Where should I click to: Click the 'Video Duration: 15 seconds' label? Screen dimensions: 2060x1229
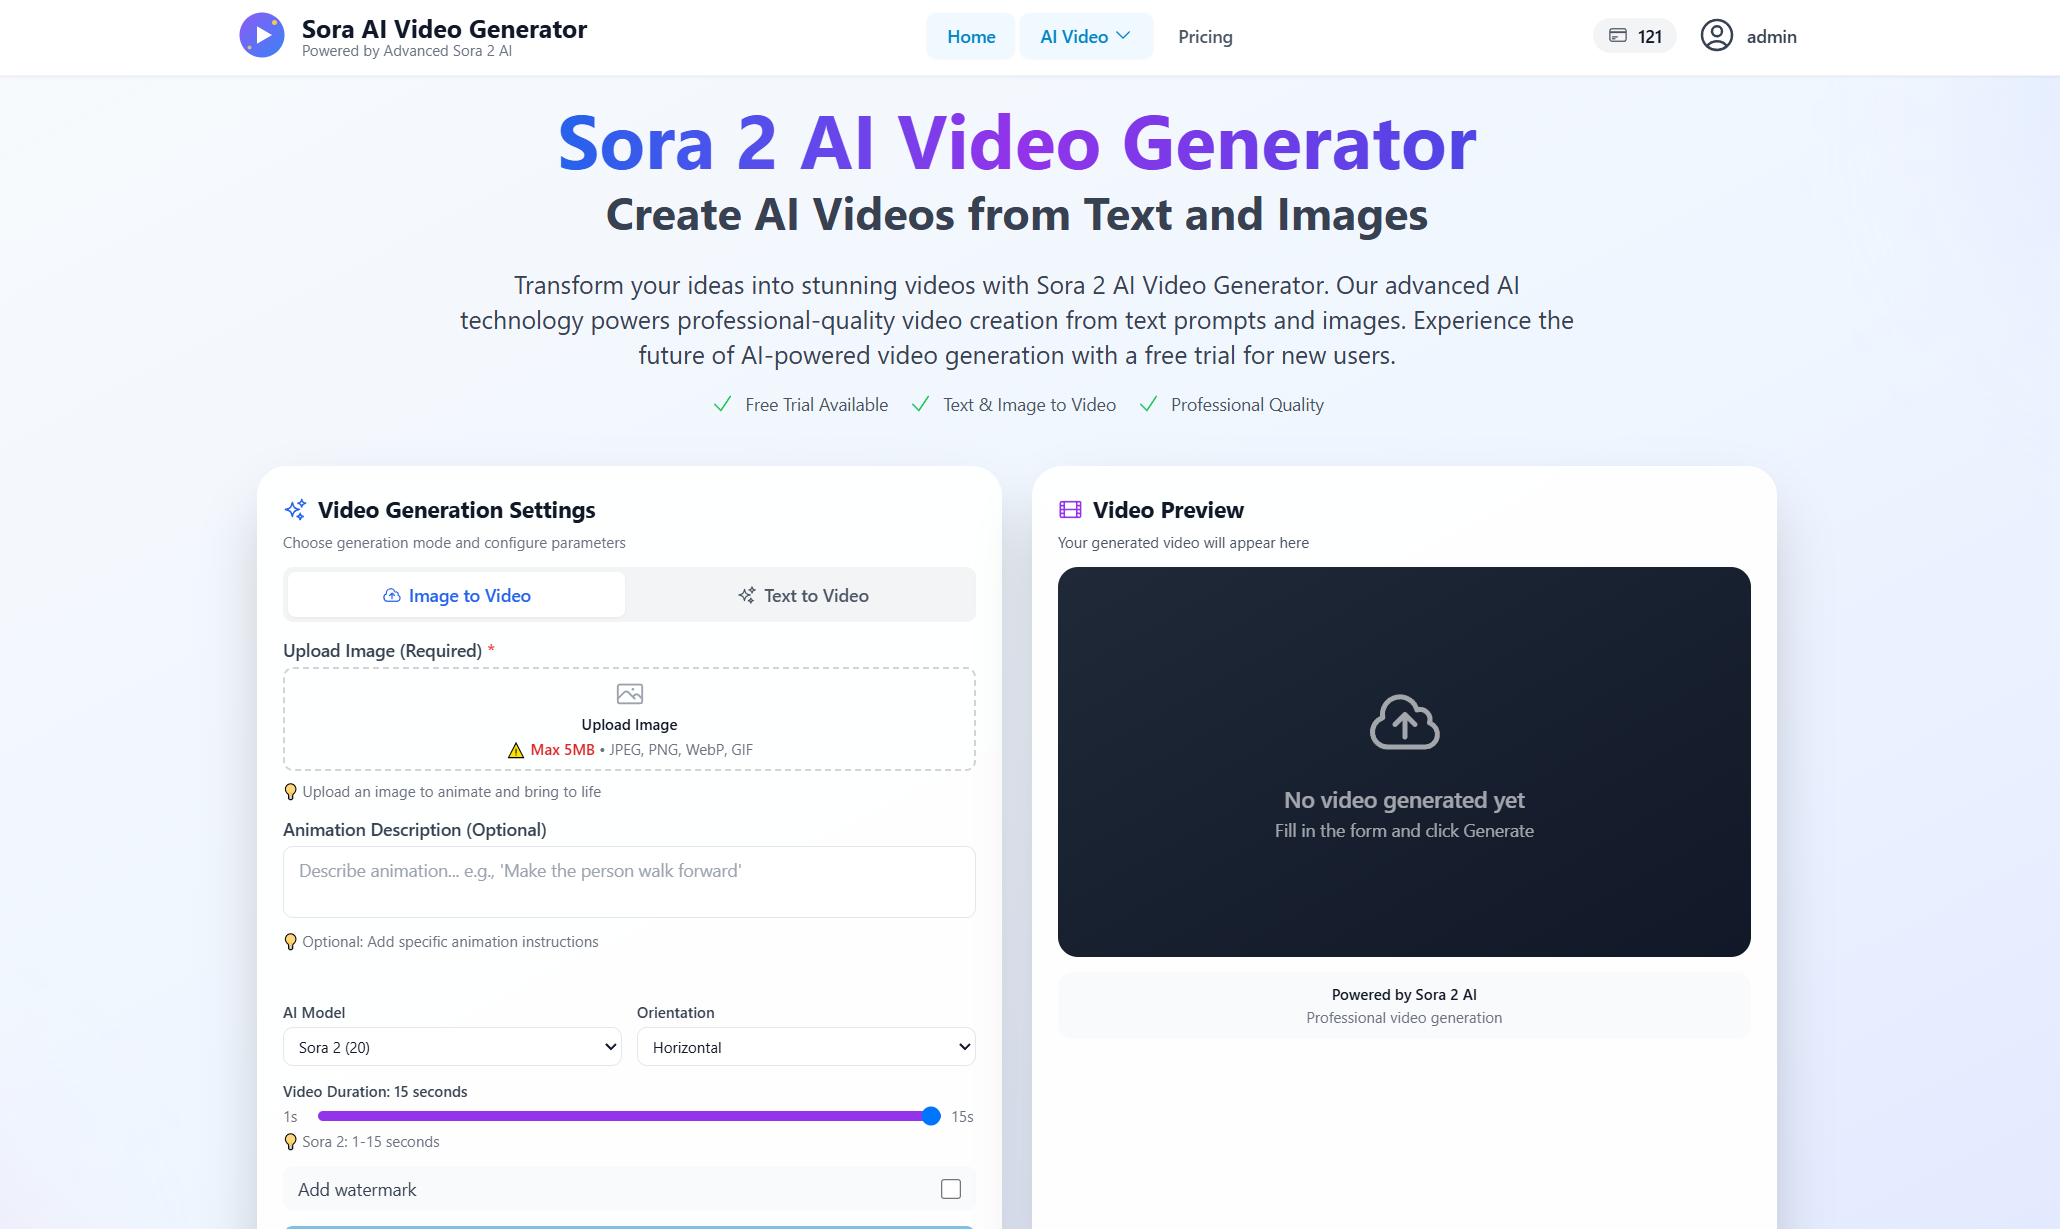(375, 1092)
